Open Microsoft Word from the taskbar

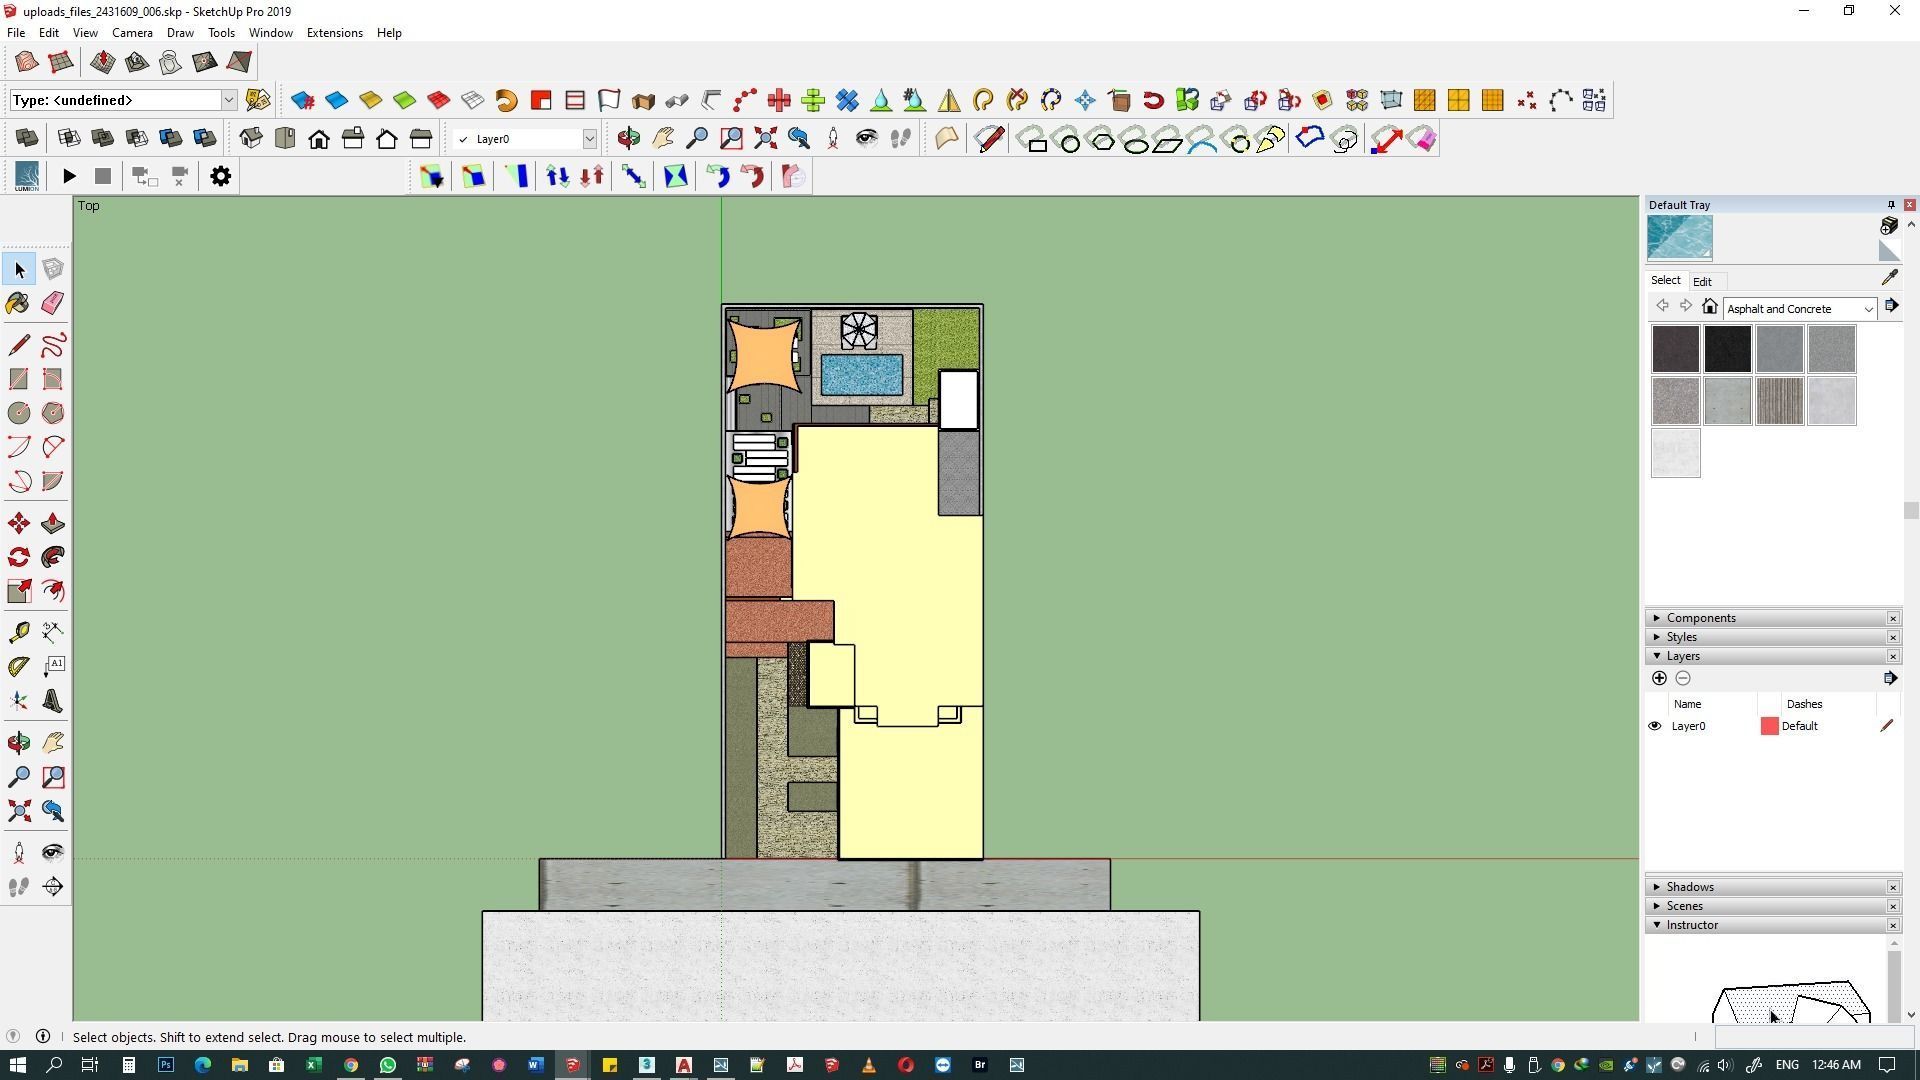pos(535,1065)
